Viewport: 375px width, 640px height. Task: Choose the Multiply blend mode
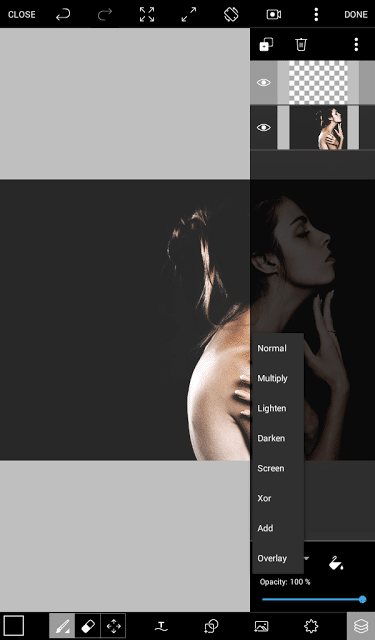coord(272,378)
